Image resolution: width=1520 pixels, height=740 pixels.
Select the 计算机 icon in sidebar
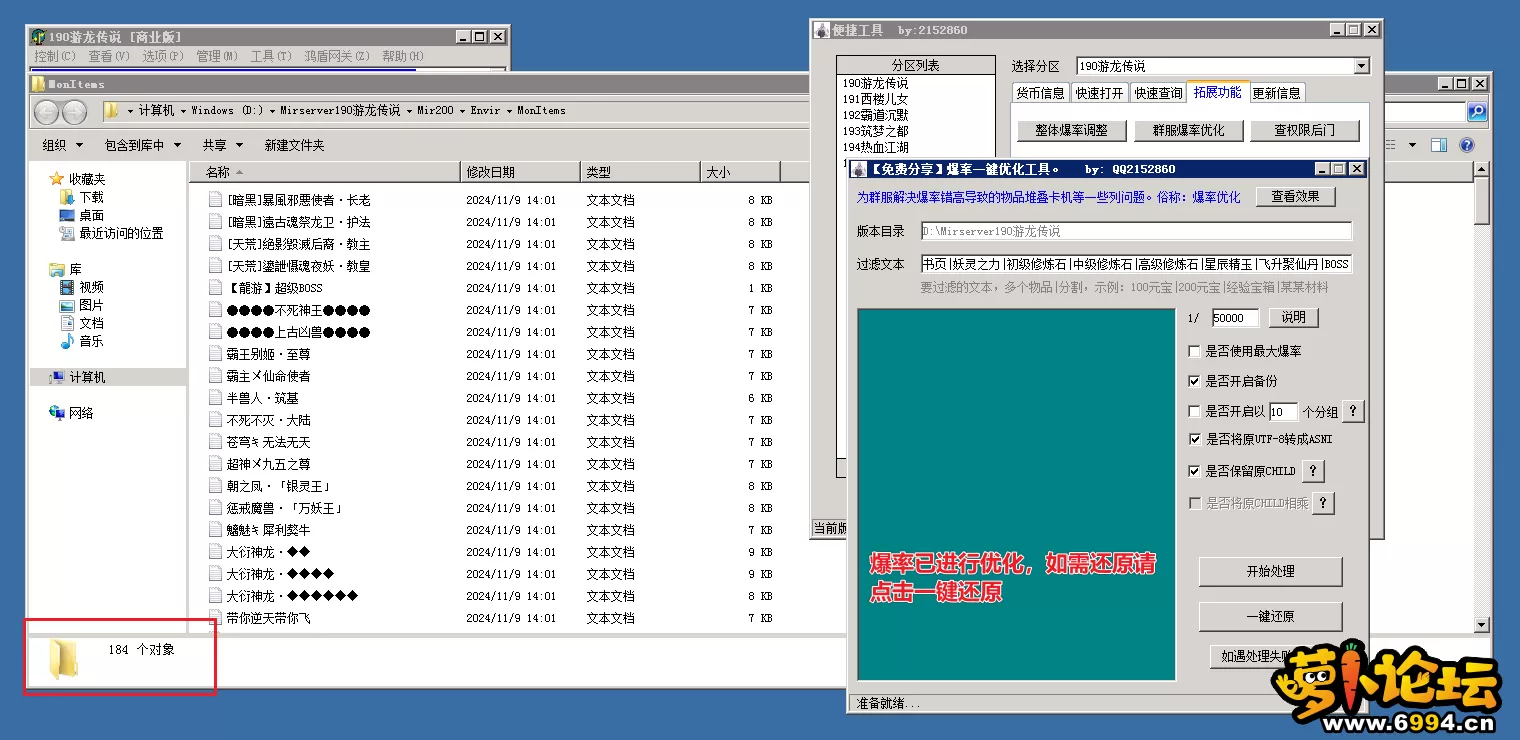click(x=57, y=377)
